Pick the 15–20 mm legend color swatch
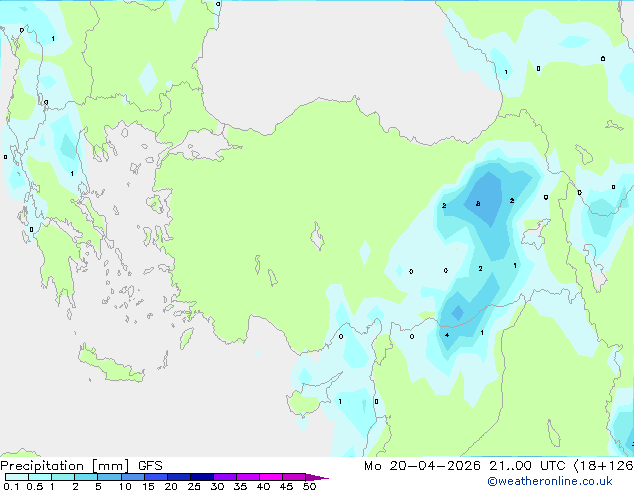This screenshot has height=490, width=634. point(155,477)
